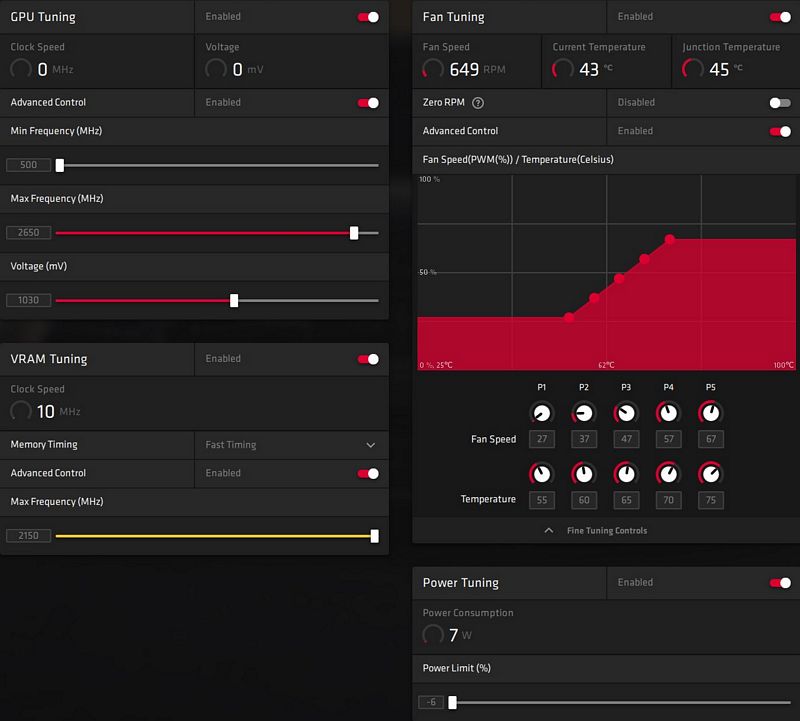800x721 pixels.
Task: Click the Power Limit value box -6
Action: (431, 702)
